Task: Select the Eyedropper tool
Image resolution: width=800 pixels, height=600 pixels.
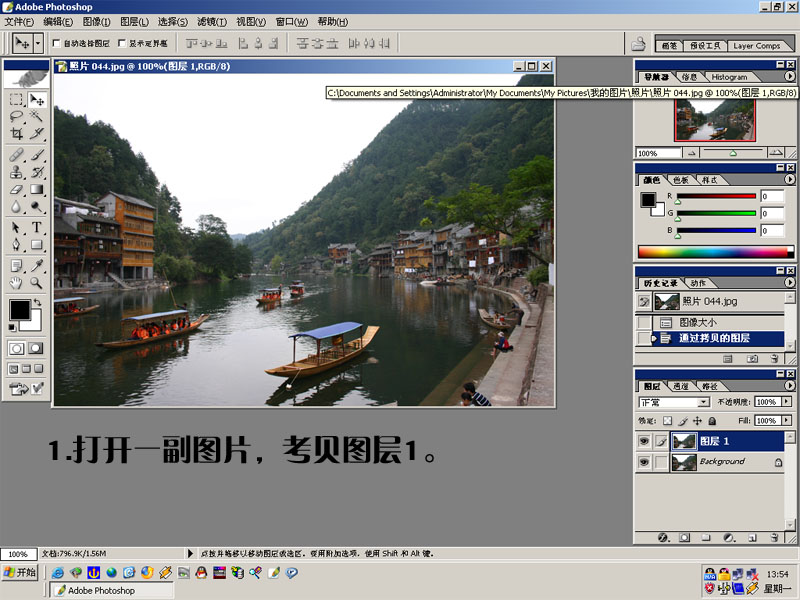Action: 37,266
